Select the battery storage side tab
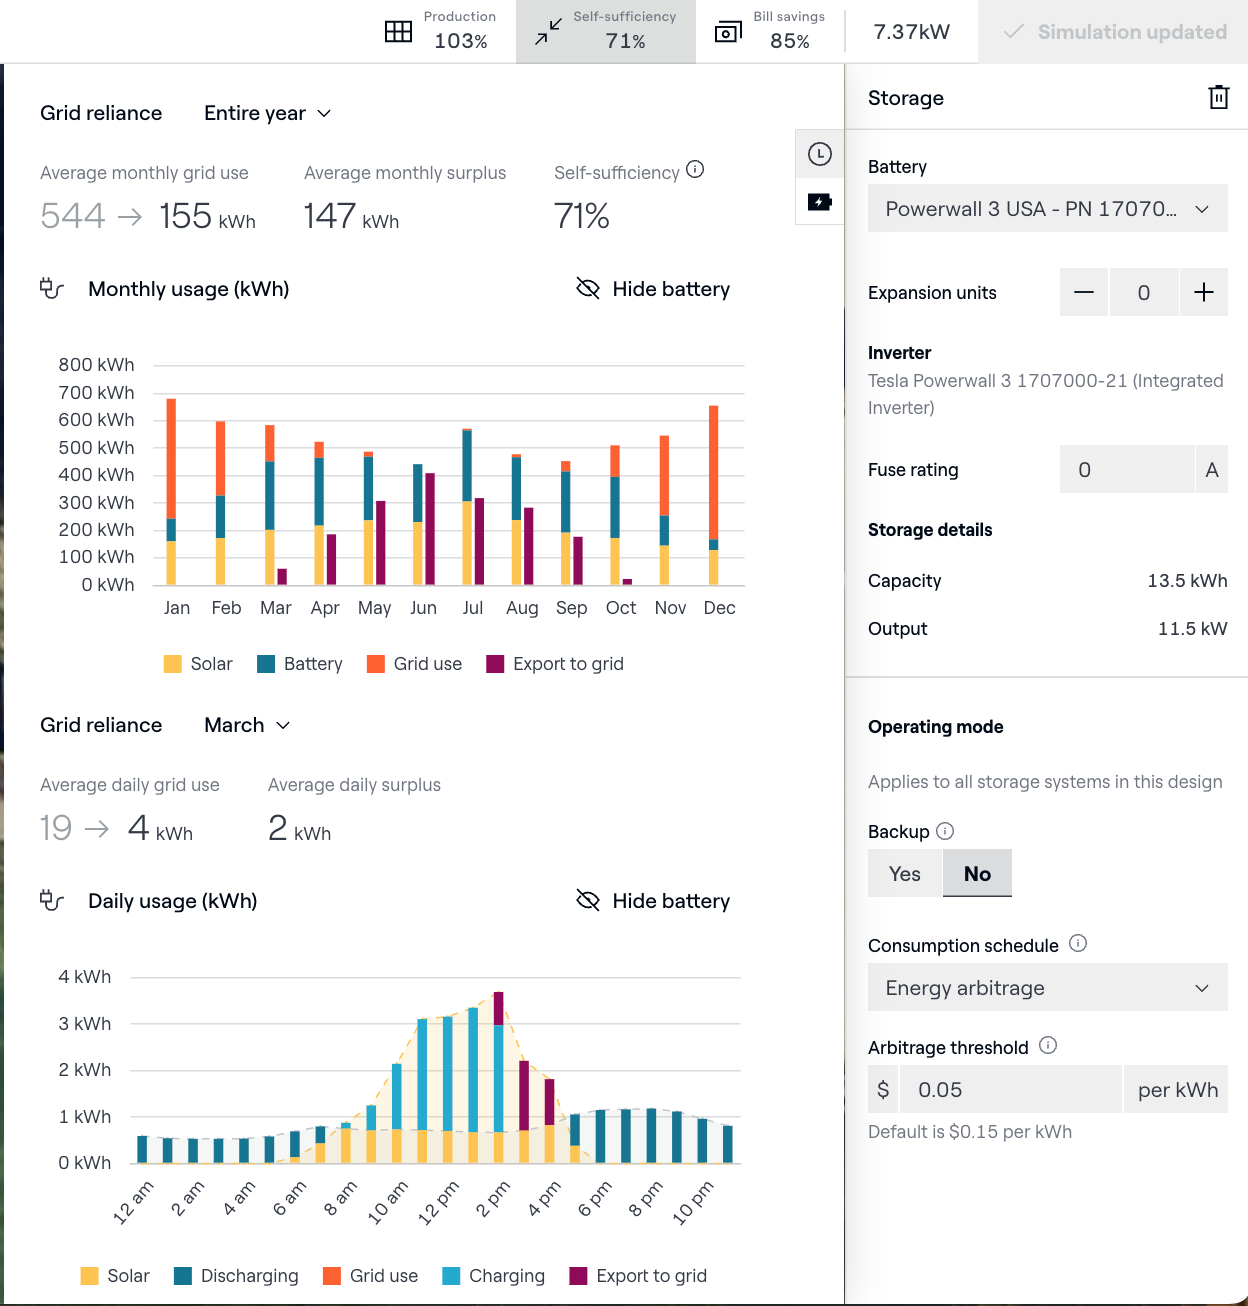Image resolution: width=1248 pixels, height=1306 pixels. [819, 202]
